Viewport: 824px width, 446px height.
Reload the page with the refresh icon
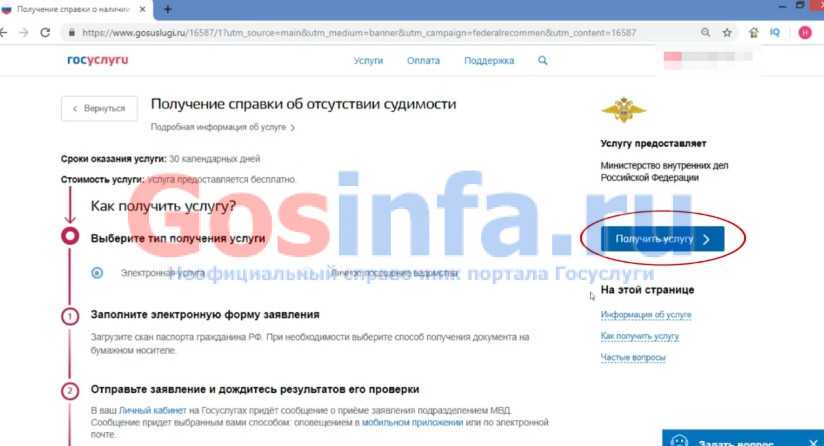click(x=45, y=33)
